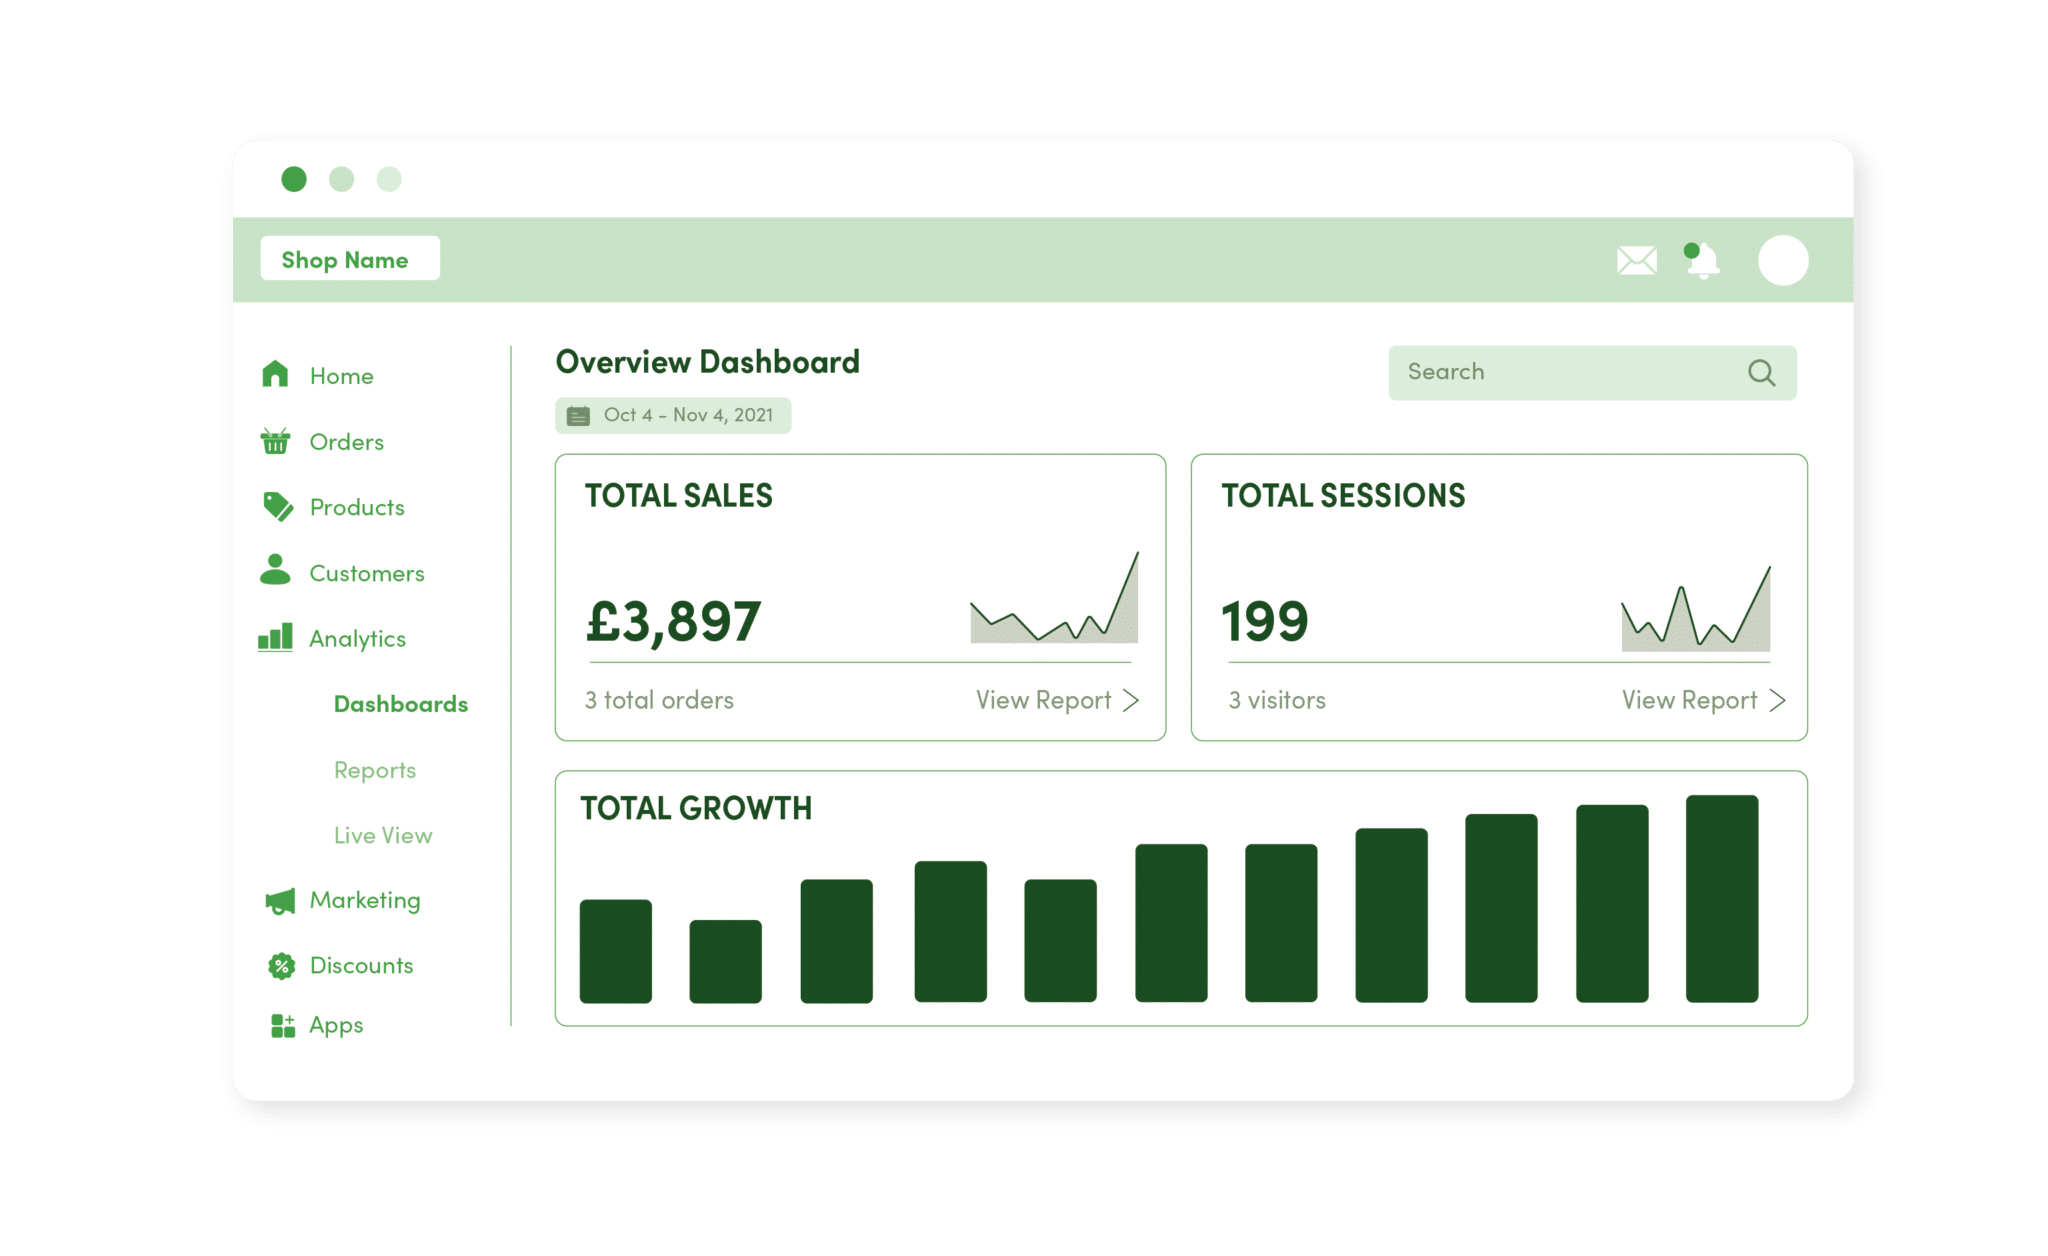
Task: Open View Report for Total Sessions
Action: tap(1703, 700)
